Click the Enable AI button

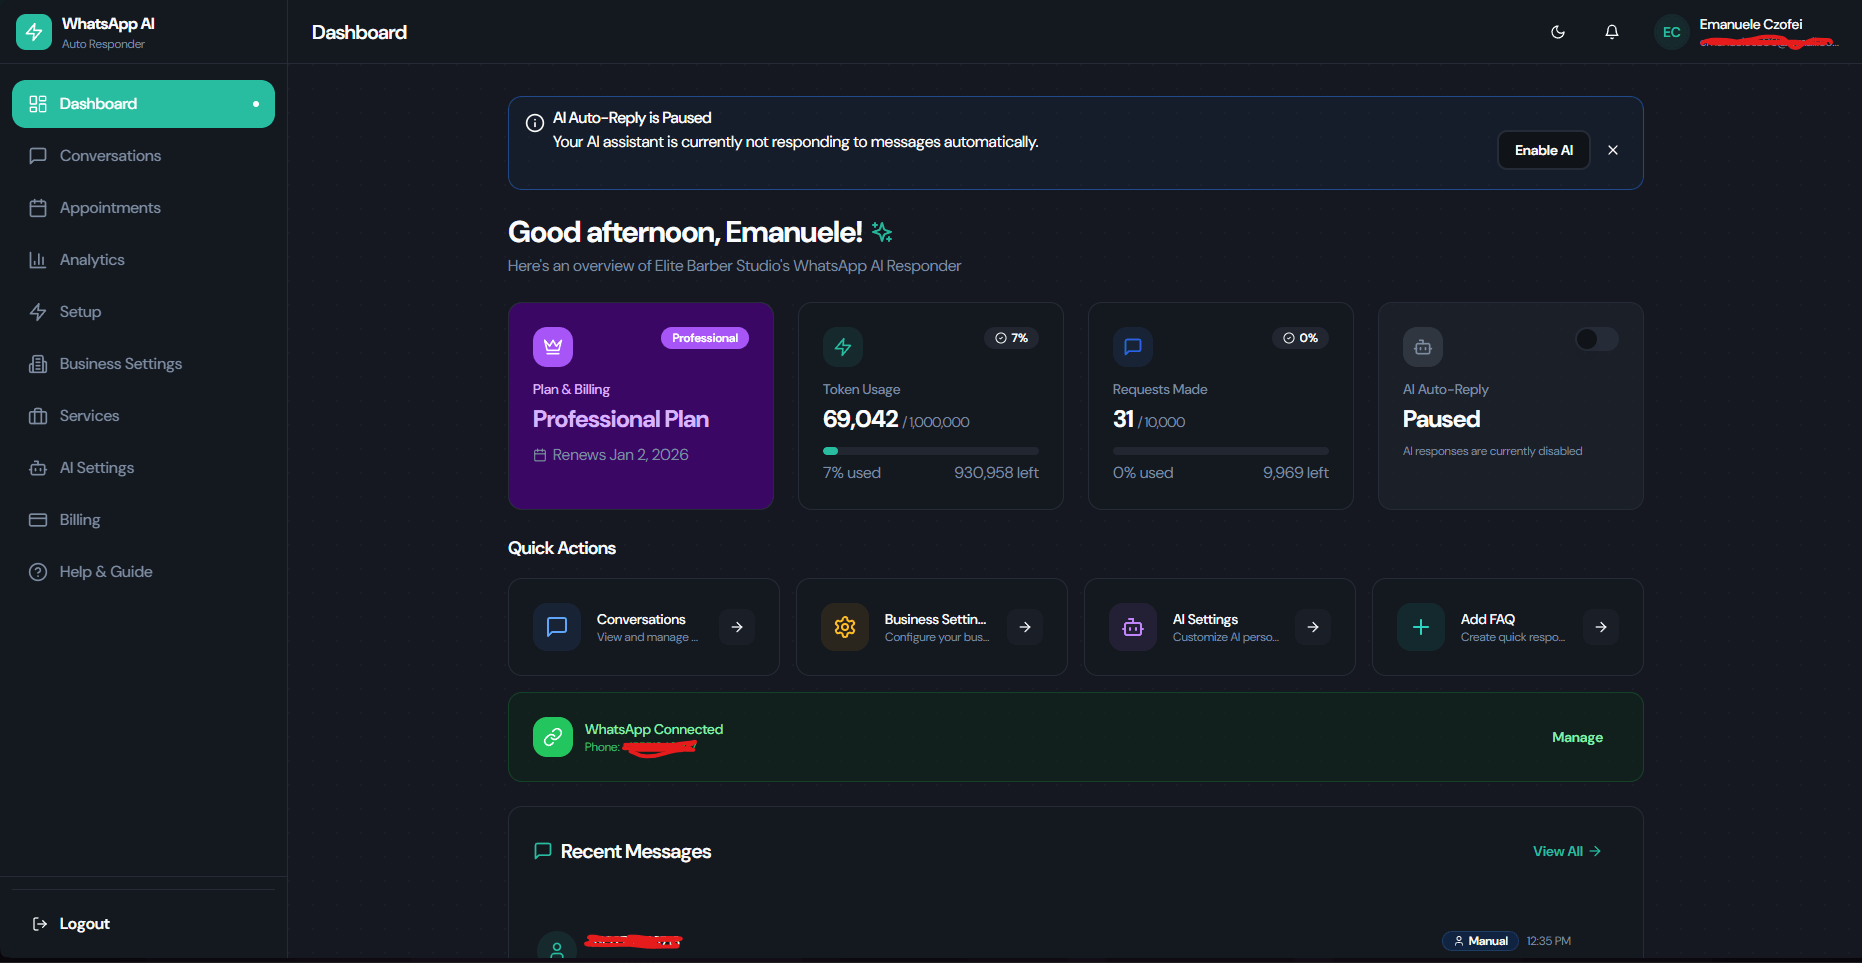[x=1543, y=150]
